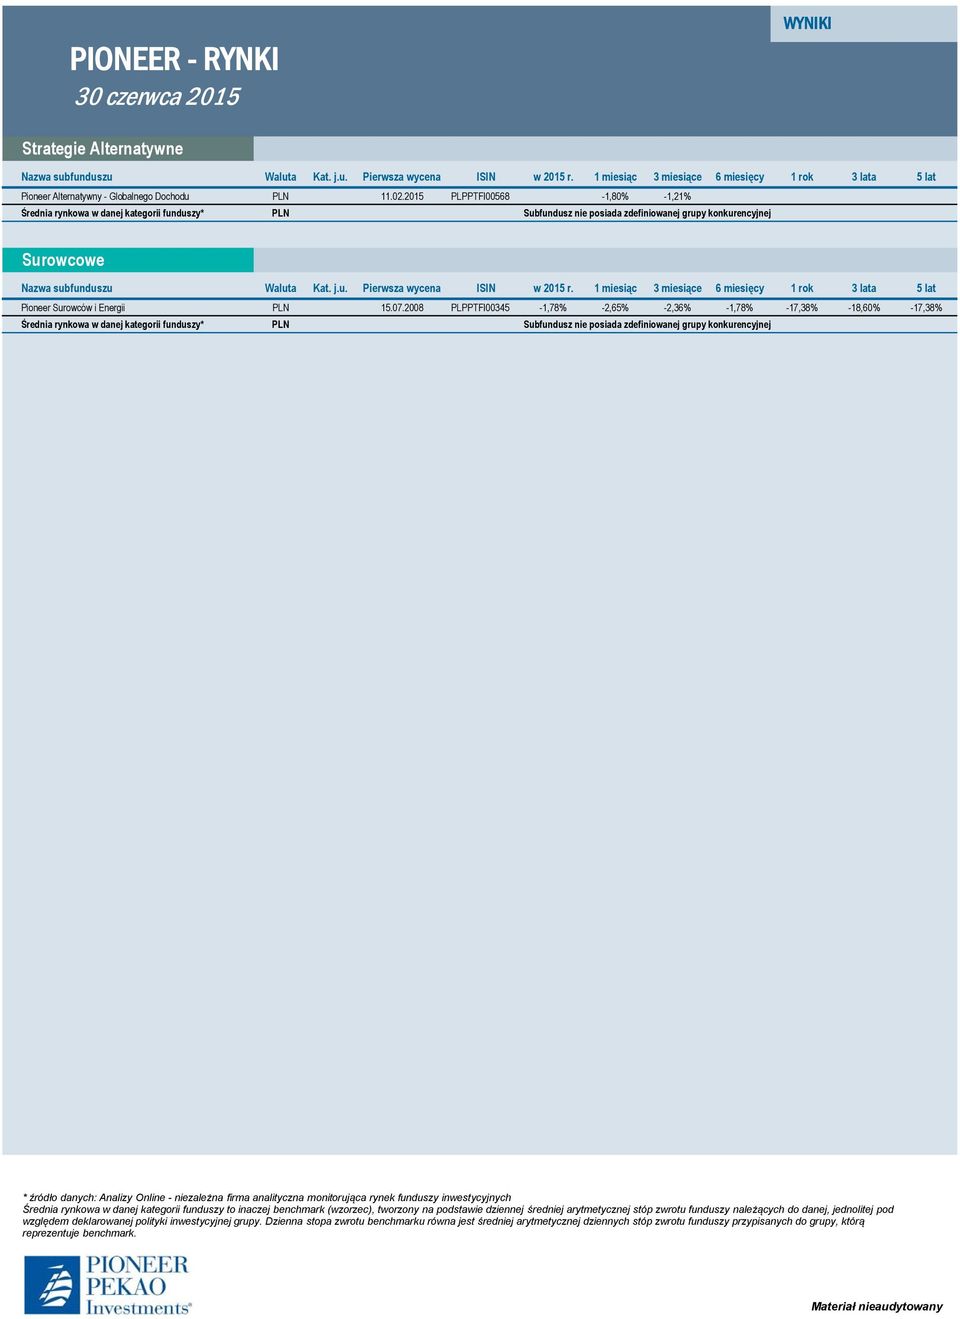The image size is (960, 1319).
Task: Click ISIN code PLPPTFI00345
Action: coord(480,308)
